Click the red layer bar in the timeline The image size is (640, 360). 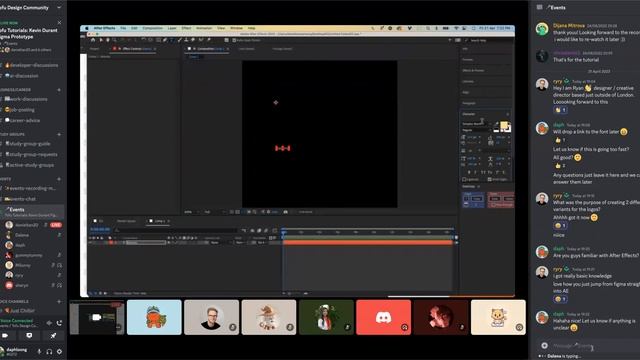[368, 242]
